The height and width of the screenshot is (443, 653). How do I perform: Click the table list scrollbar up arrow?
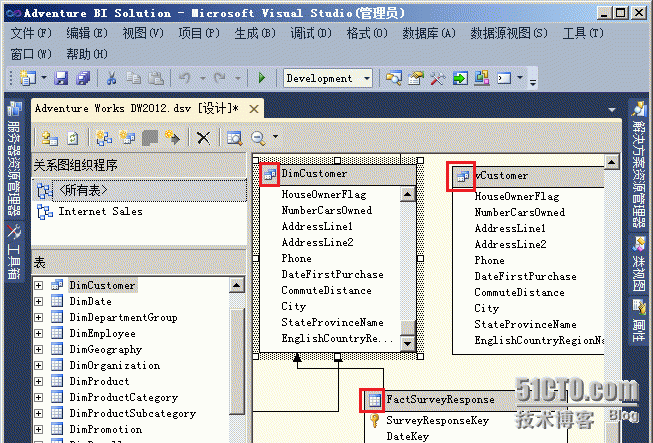[237, 286]
